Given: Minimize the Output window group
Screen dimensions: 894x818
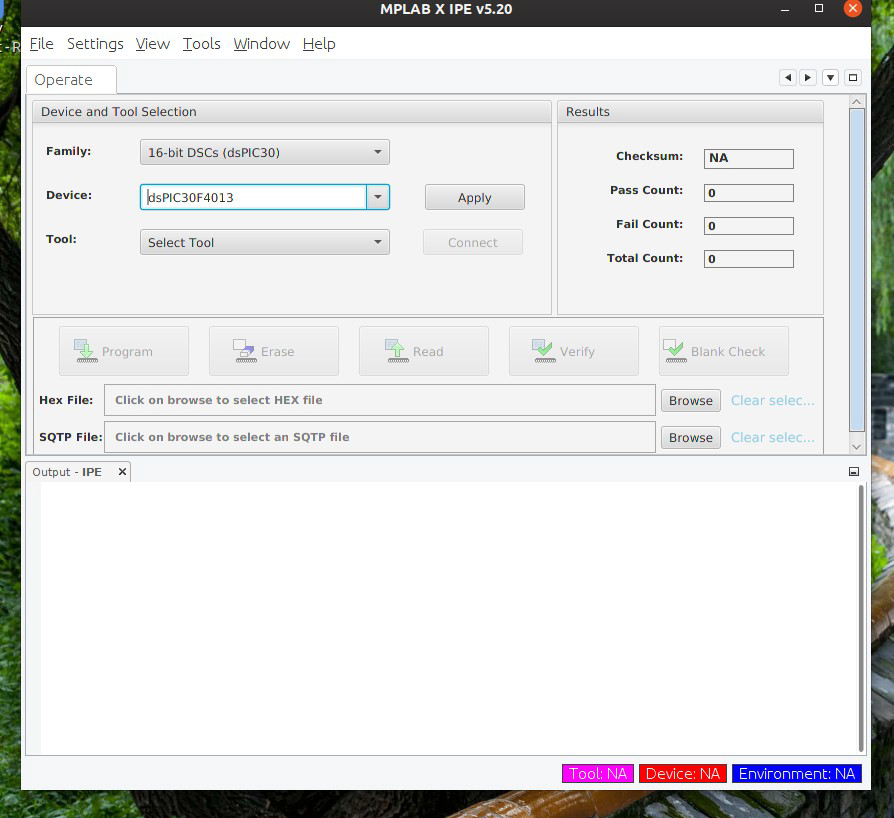Looking at the screenshot, I should [854, 471].
